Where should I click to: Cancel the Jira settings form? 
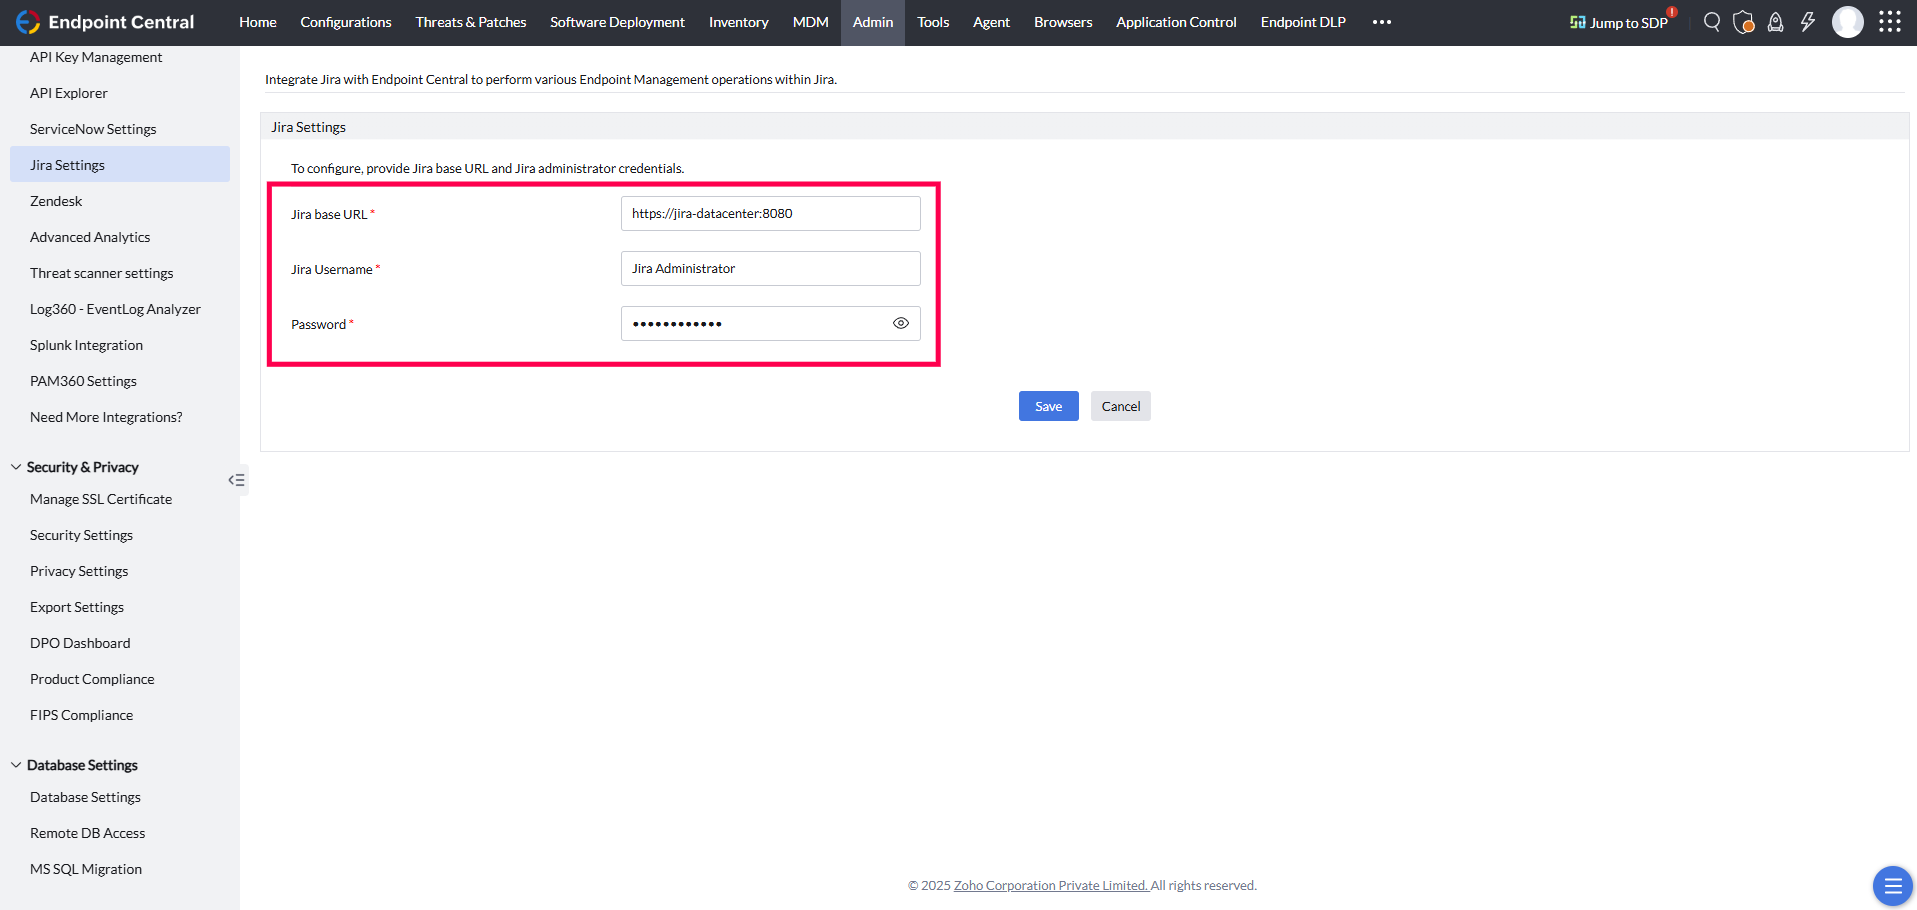tap(1121, 406)
